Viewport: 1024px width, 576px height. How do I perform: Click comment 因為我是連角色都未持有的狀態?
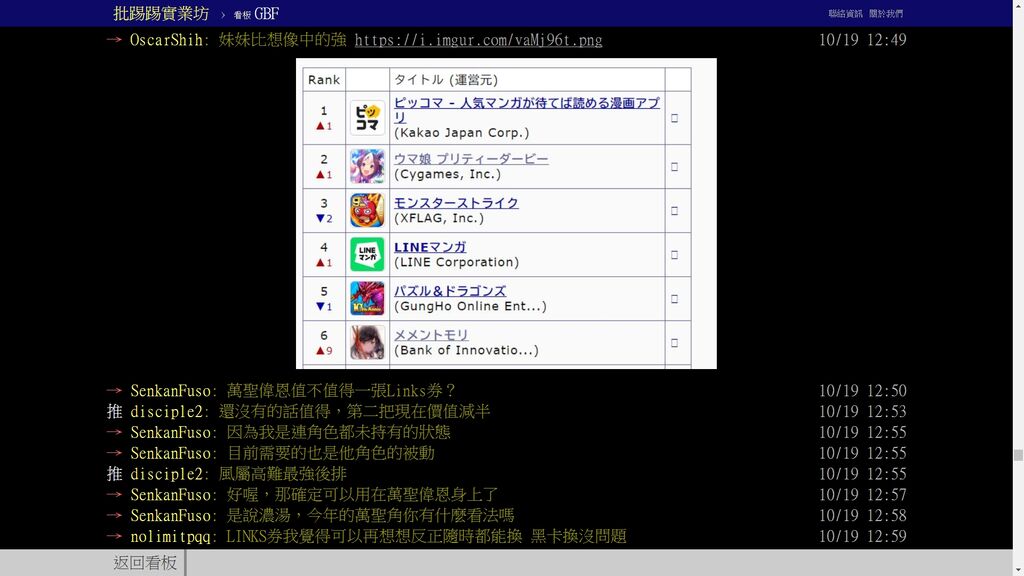click(338, 432)
